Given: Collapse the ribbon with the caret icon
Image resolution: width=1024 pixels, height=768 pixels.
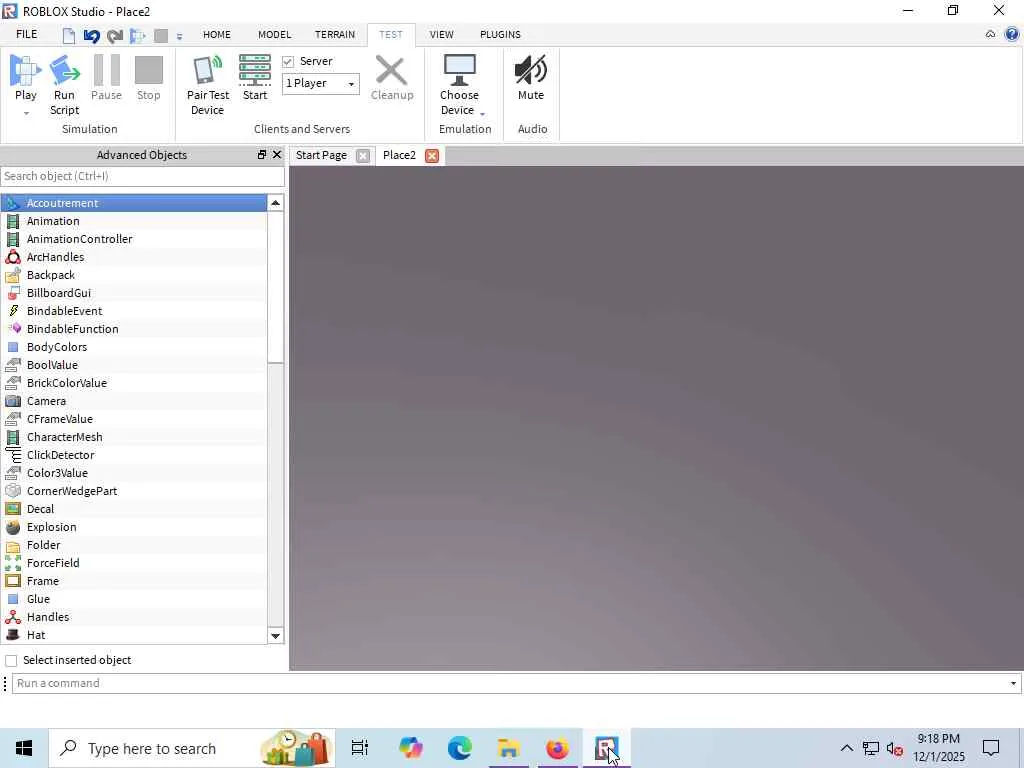Looking at the screenshot, I should point(991,34).
